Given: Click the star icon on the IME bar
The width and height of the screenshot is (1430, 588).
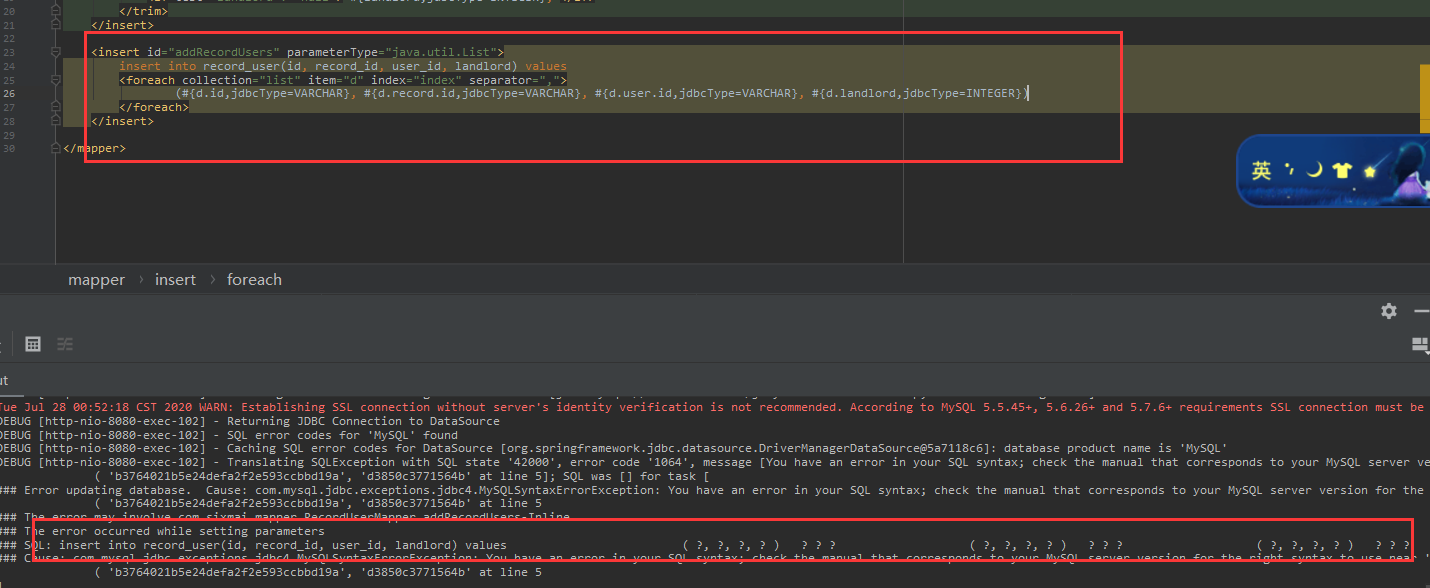Looking at the screenshot, I should pyautogui.click(x=1369, y=172).
